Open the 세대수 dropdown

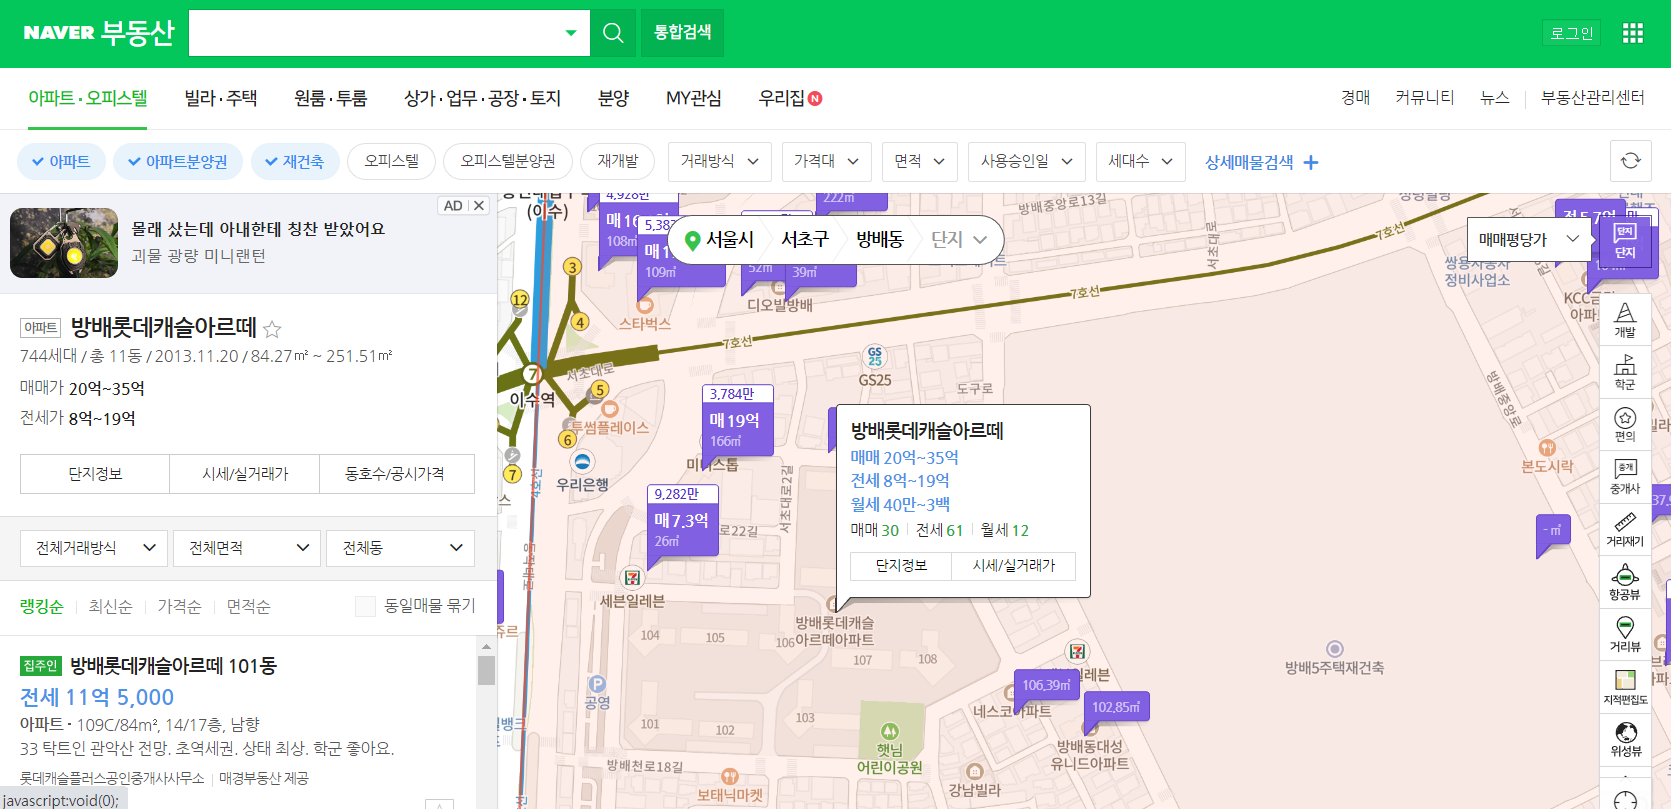(x=1140, y=161)
